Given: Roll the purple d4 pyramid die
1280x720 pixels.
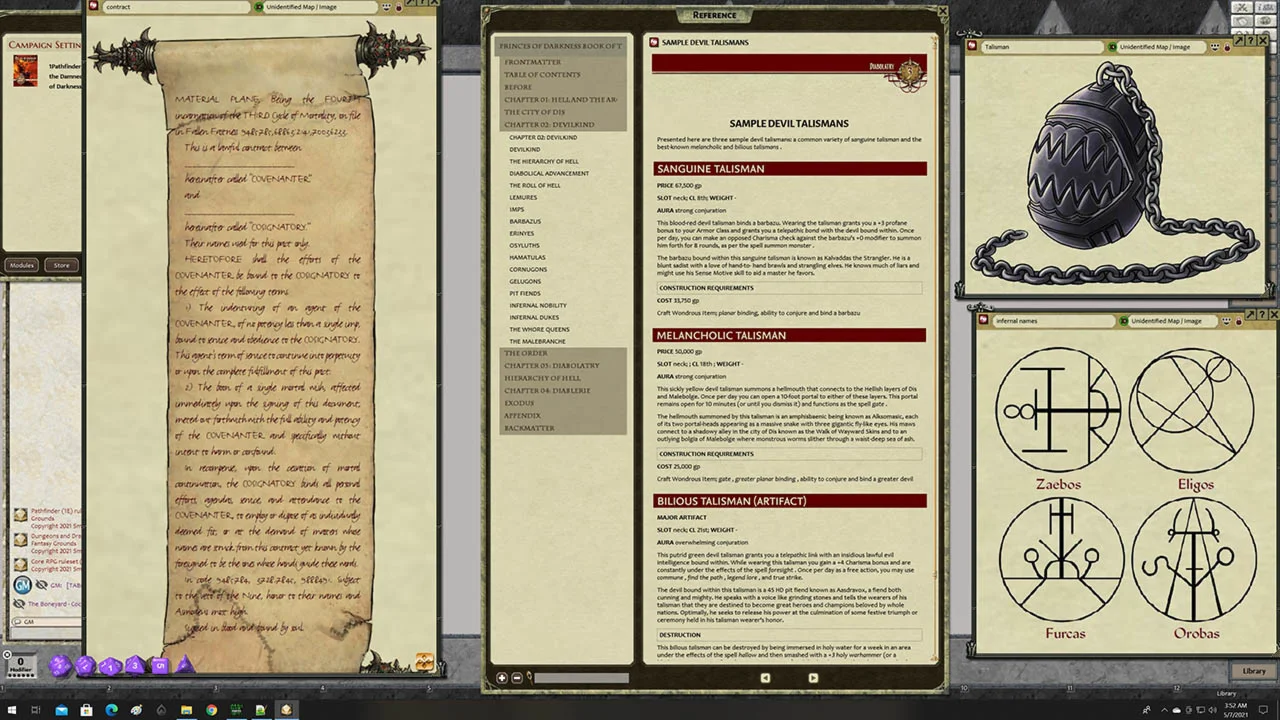Looking at the screenshot, I should pyautogui.click(x=185, y=665).
